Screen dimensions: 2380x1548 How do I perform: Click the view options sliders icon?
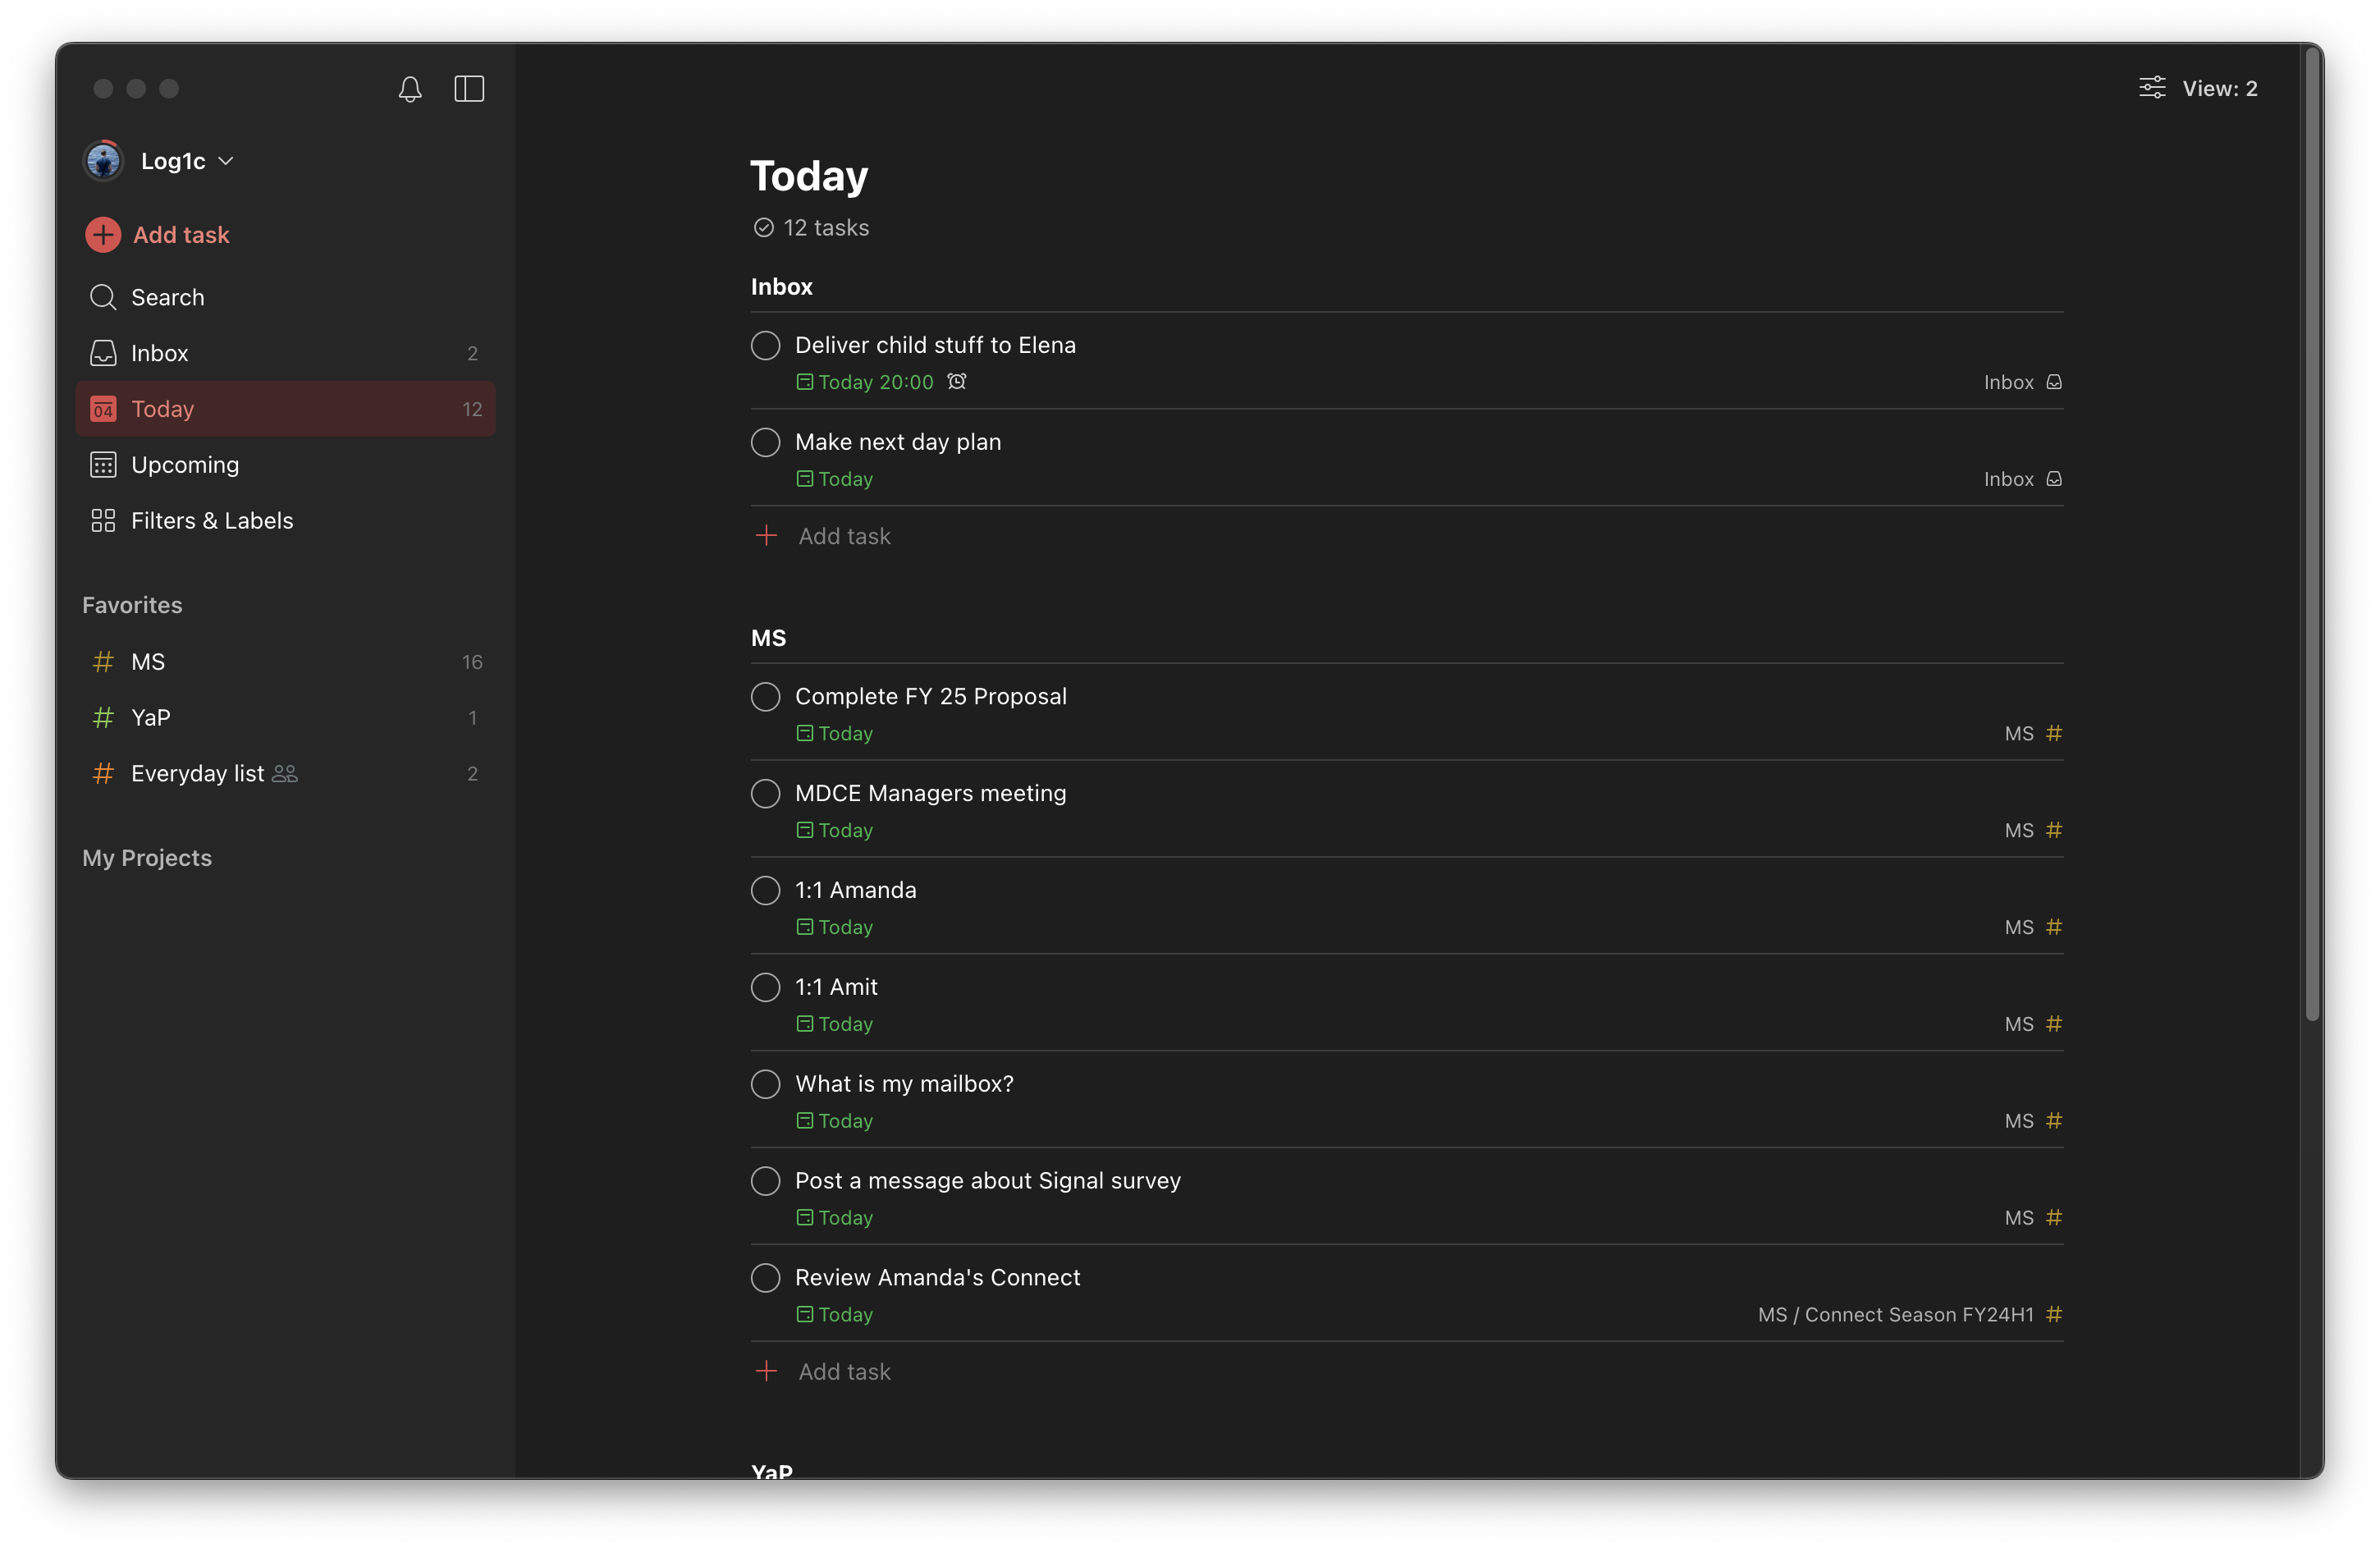[2152, 88]
